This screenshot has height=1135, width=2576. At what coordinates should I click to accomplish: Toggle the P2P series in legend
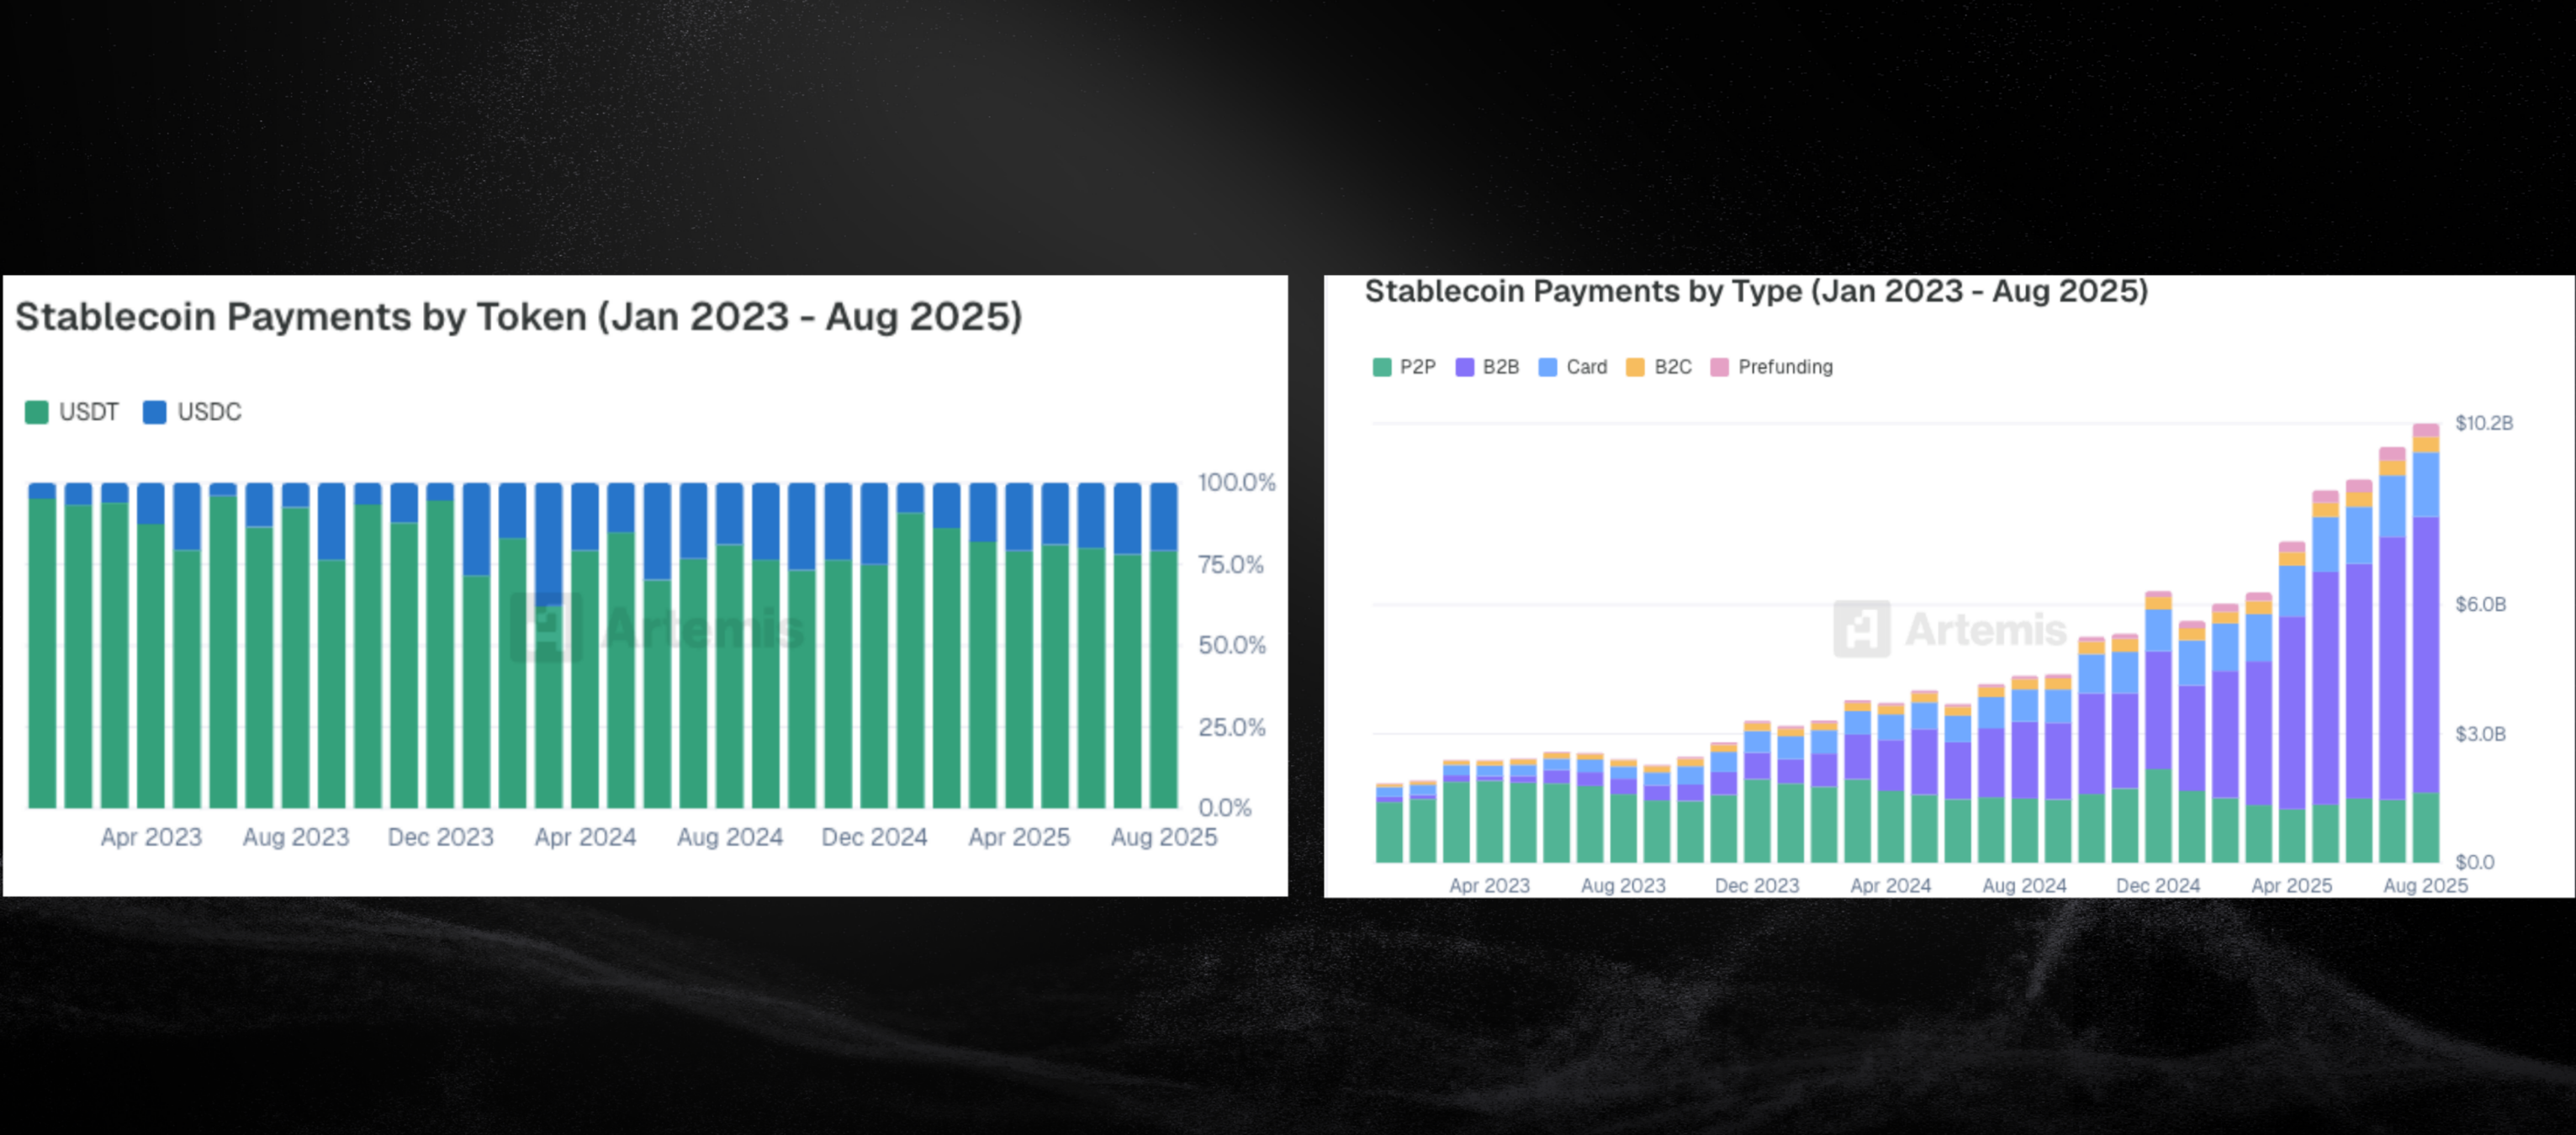point(1404,367)
